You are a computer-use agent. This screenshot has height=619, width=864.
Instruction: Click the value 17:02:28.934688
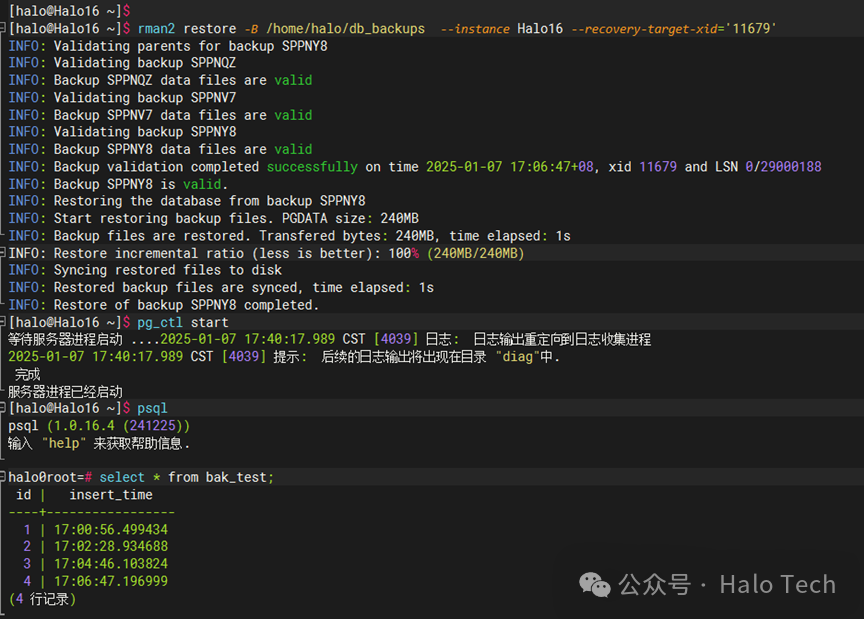(111, 546)
